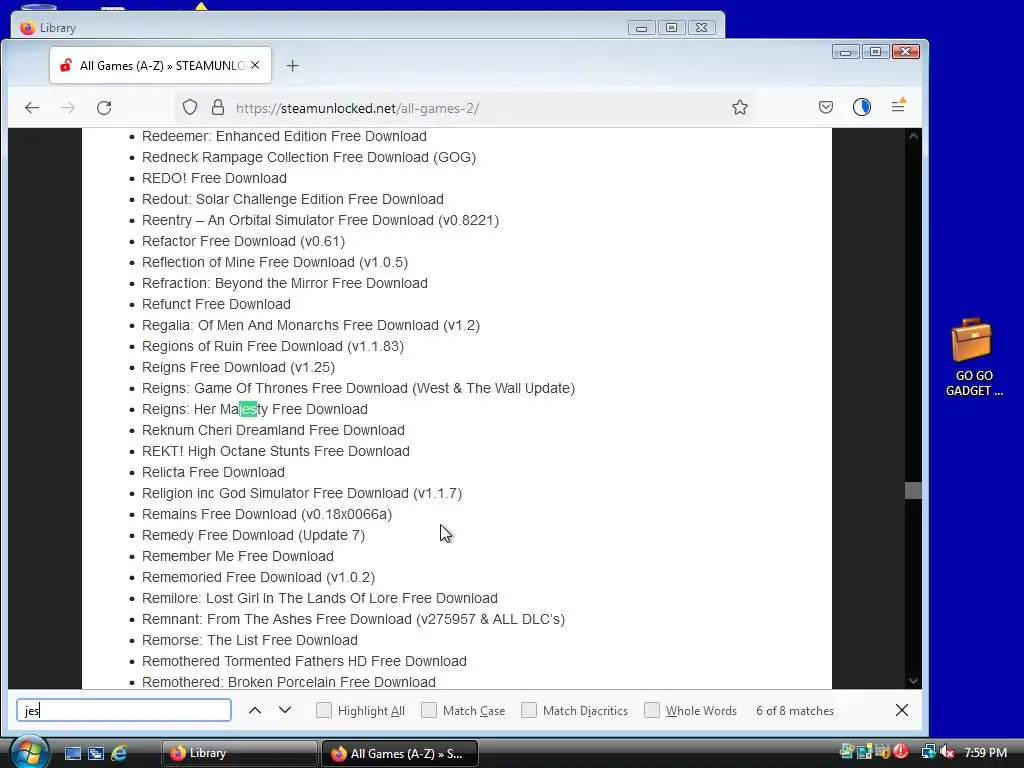Close the find bar
The width and height of the screenshot is (1024, 768).
(x=902, y=711)
